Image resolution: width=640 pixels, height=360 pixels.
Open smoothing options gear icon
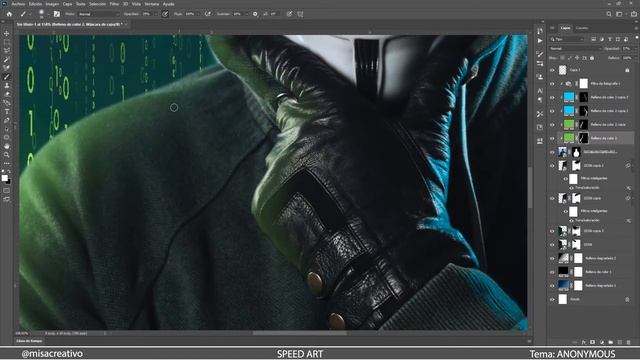click(x=255, y=14)
